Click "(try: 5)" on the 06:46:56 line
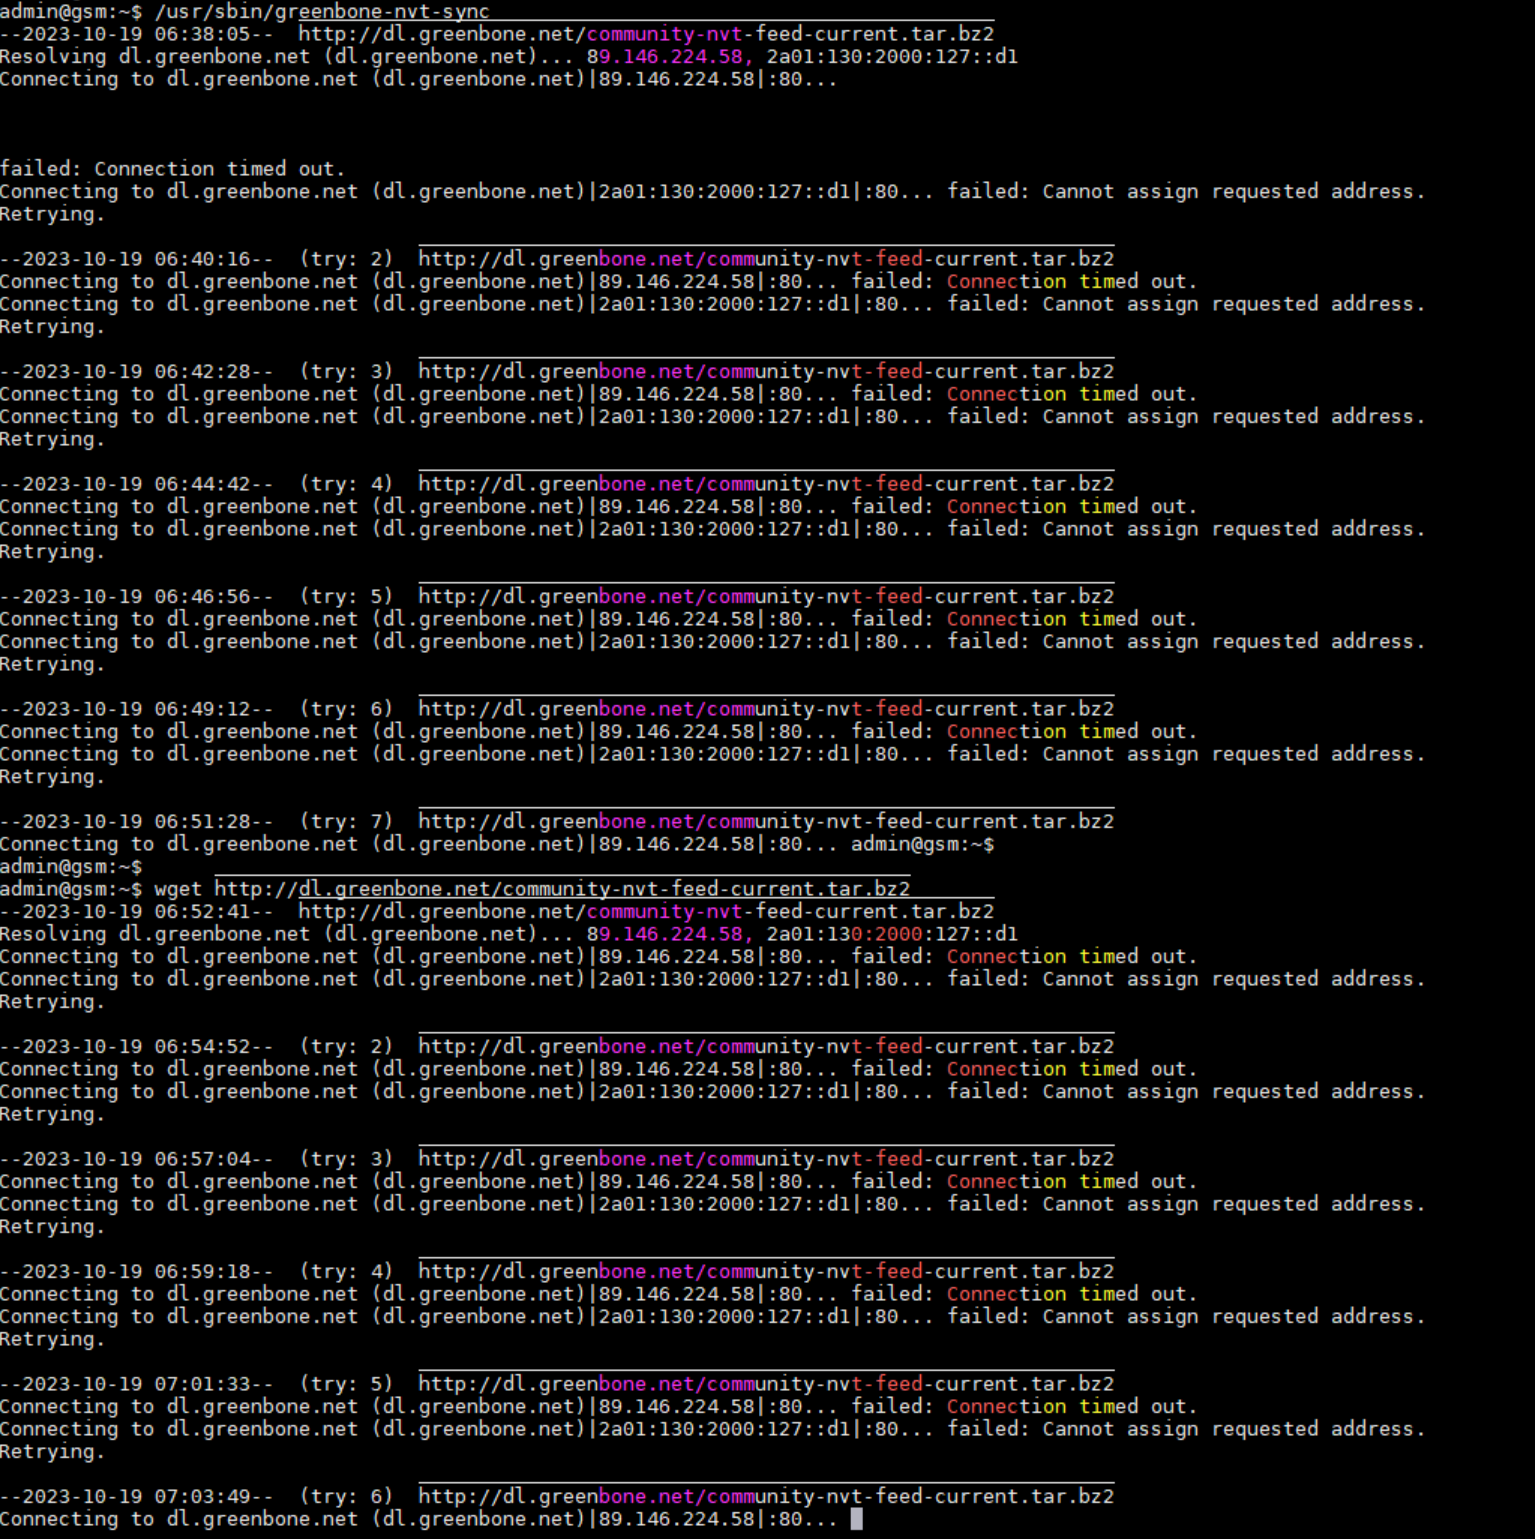This screenshot has width=1535, height=1539. (x=346, y=597)
